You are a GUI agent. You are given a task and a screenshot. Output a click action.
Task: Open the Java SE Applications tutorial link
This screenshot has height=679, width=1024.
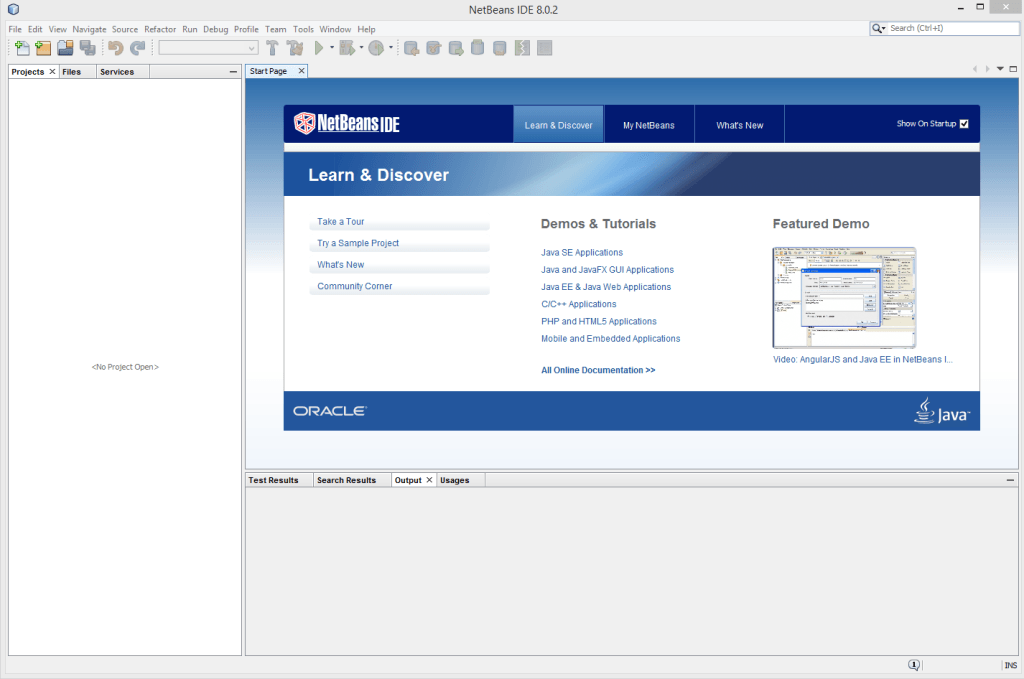(x=581, y=252)
